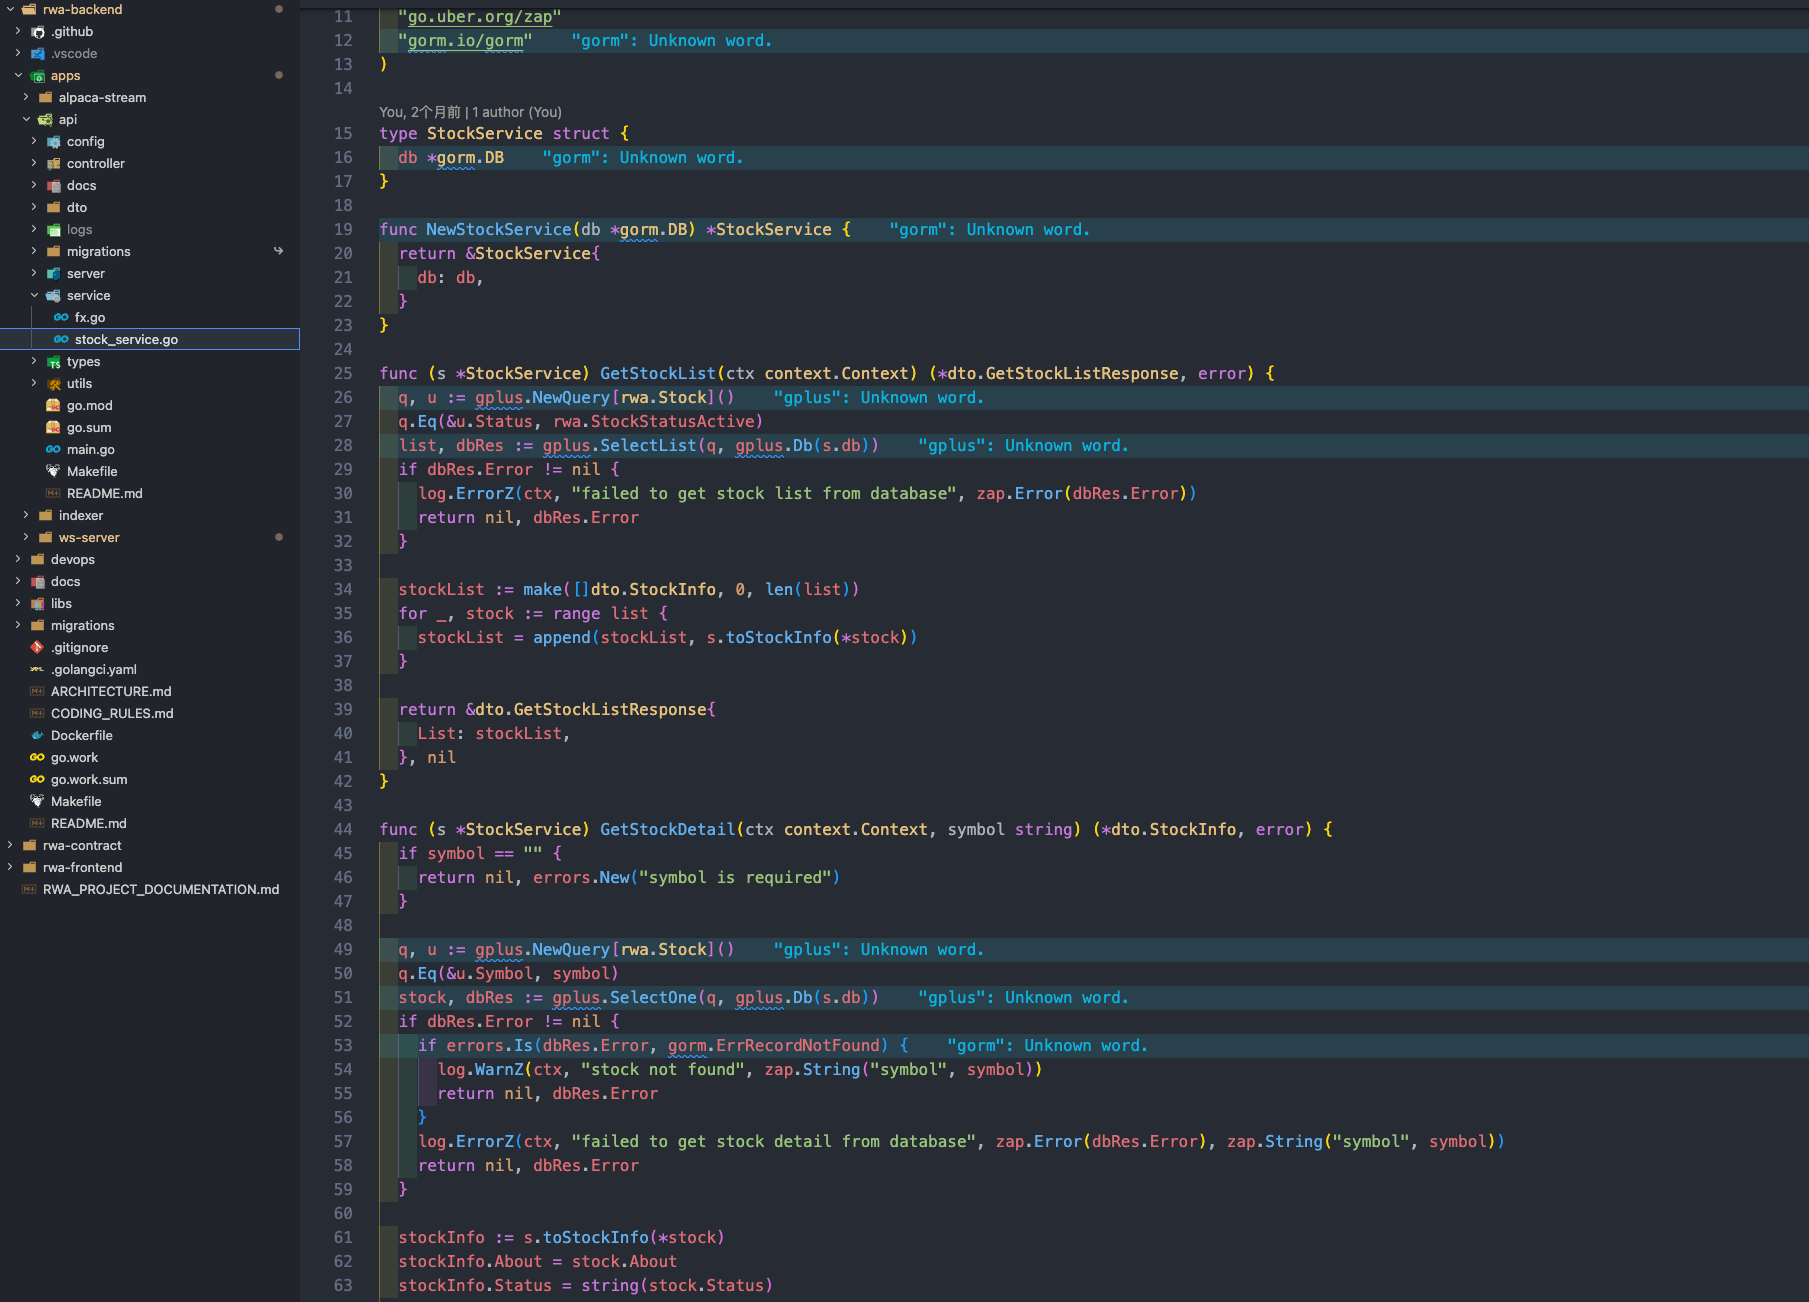Expand the .github folder chevron

[18, 31]
